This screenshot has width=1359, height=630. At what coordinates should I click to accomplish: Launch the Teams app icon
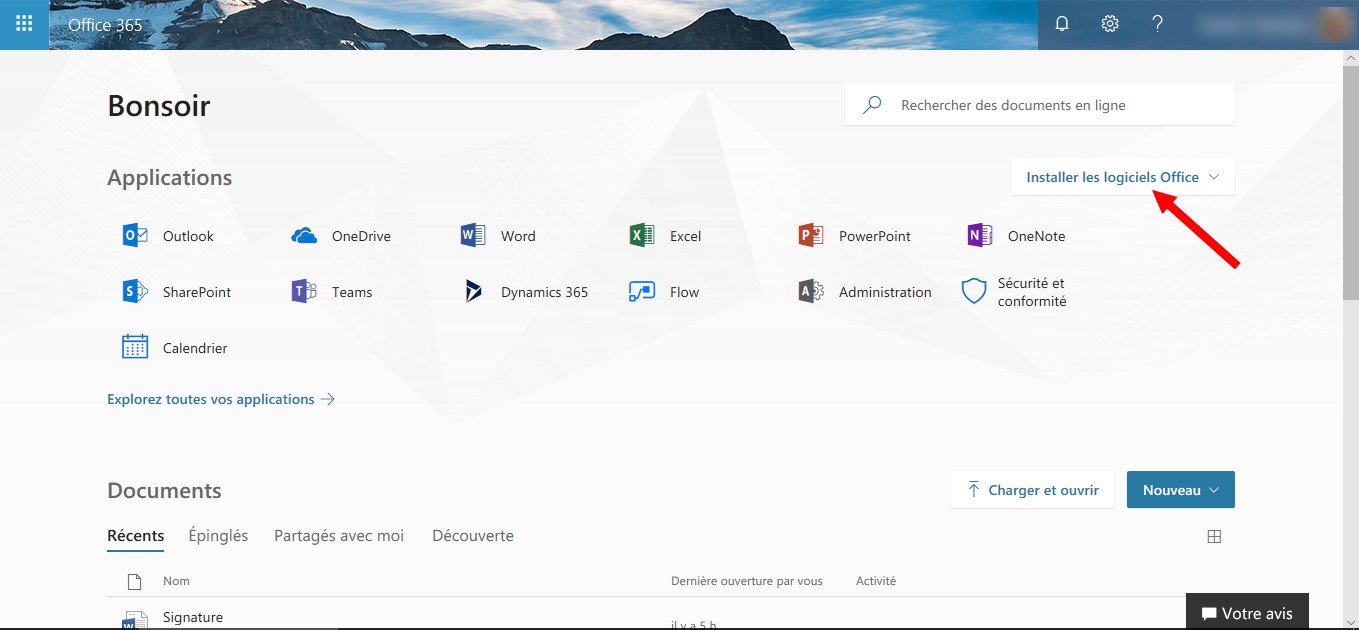point(304,292)
